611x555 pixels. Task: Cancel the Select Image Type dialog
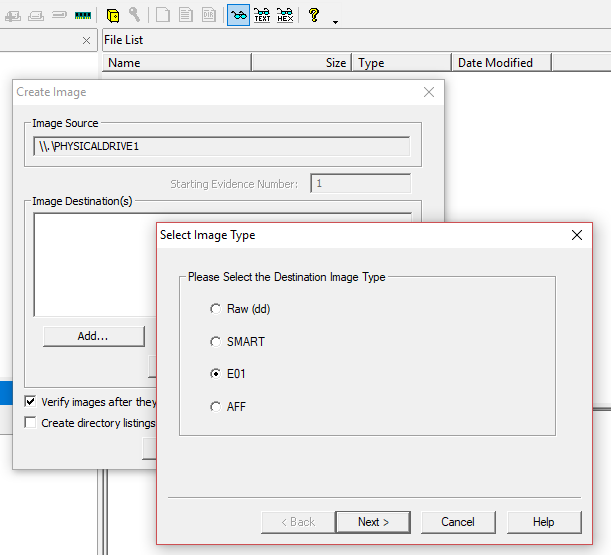pyautogui.click(x=457, y=522)
